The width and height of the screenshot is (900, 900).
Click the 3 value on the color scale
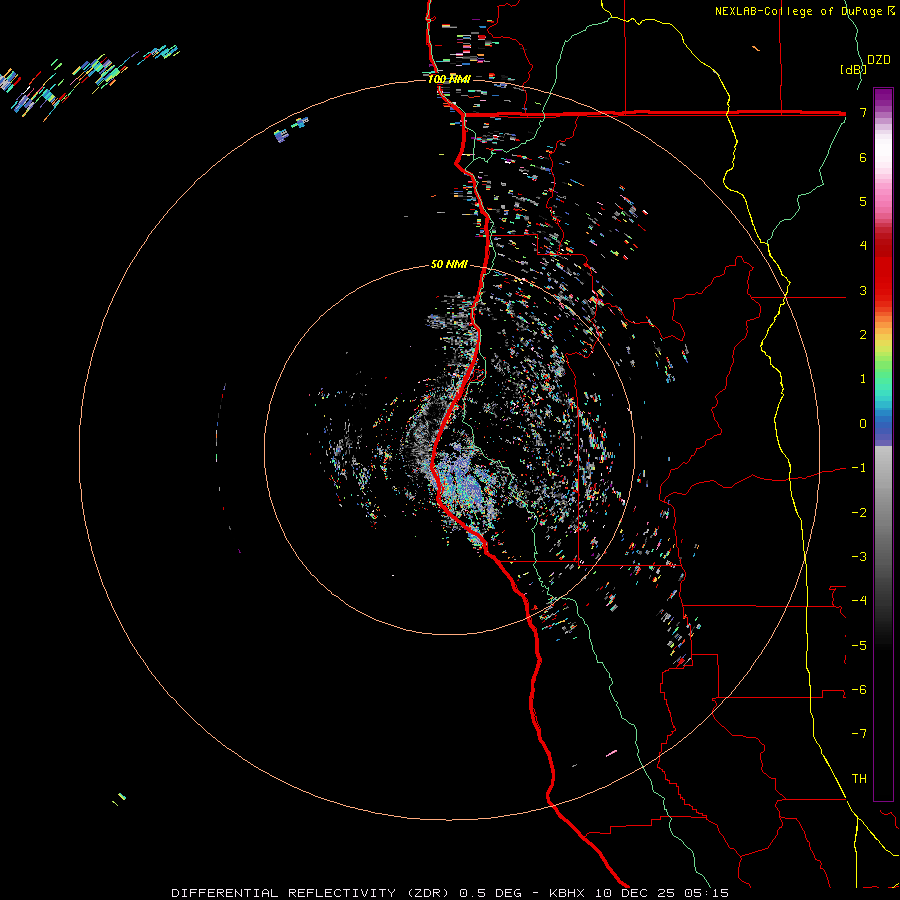point(863,290)
